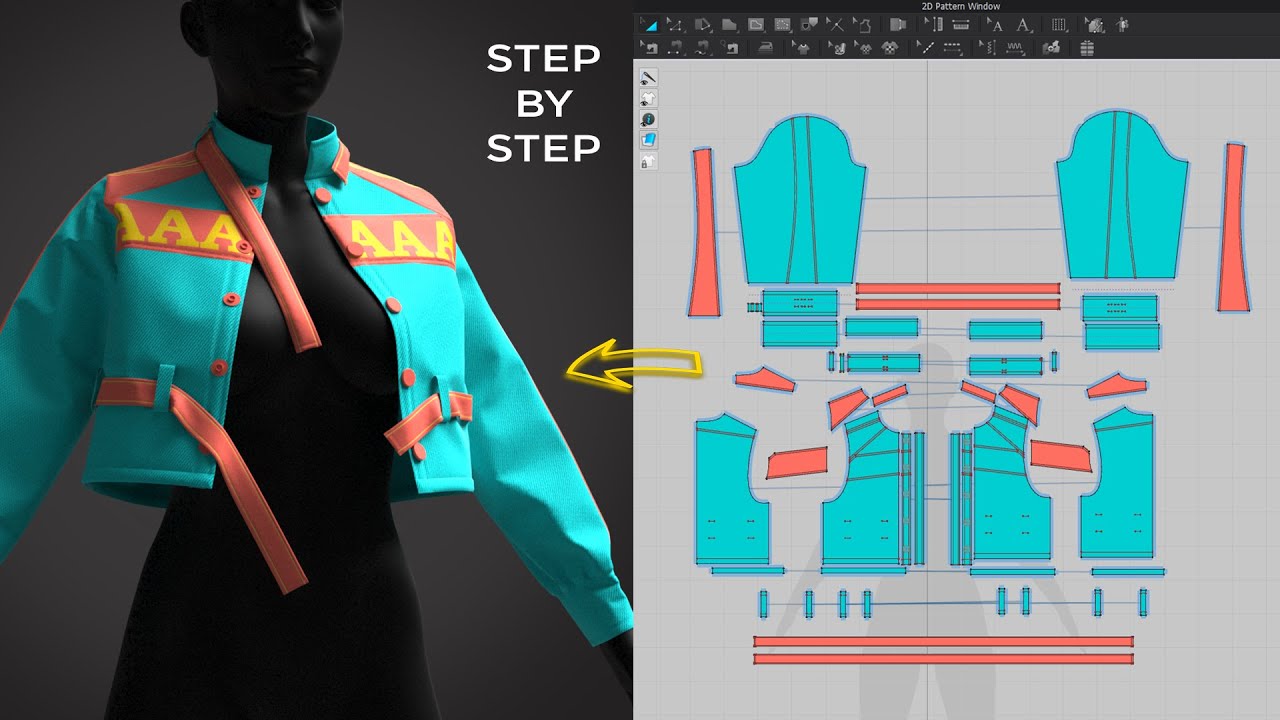This screenshot has height=720, width=1280.
Task: Select the Free Sewing tool
Action: pyautogui.click(x=703, y=47)
